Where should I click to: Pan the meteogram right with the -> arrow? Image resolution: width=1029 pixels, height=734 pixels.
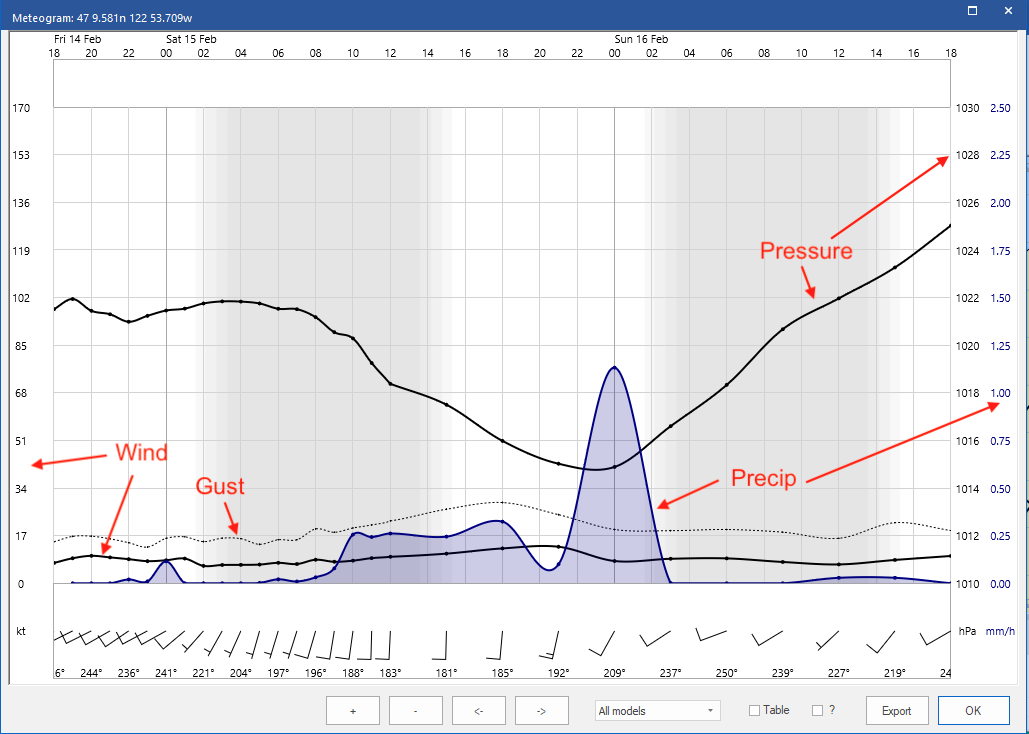pos(541,710)
